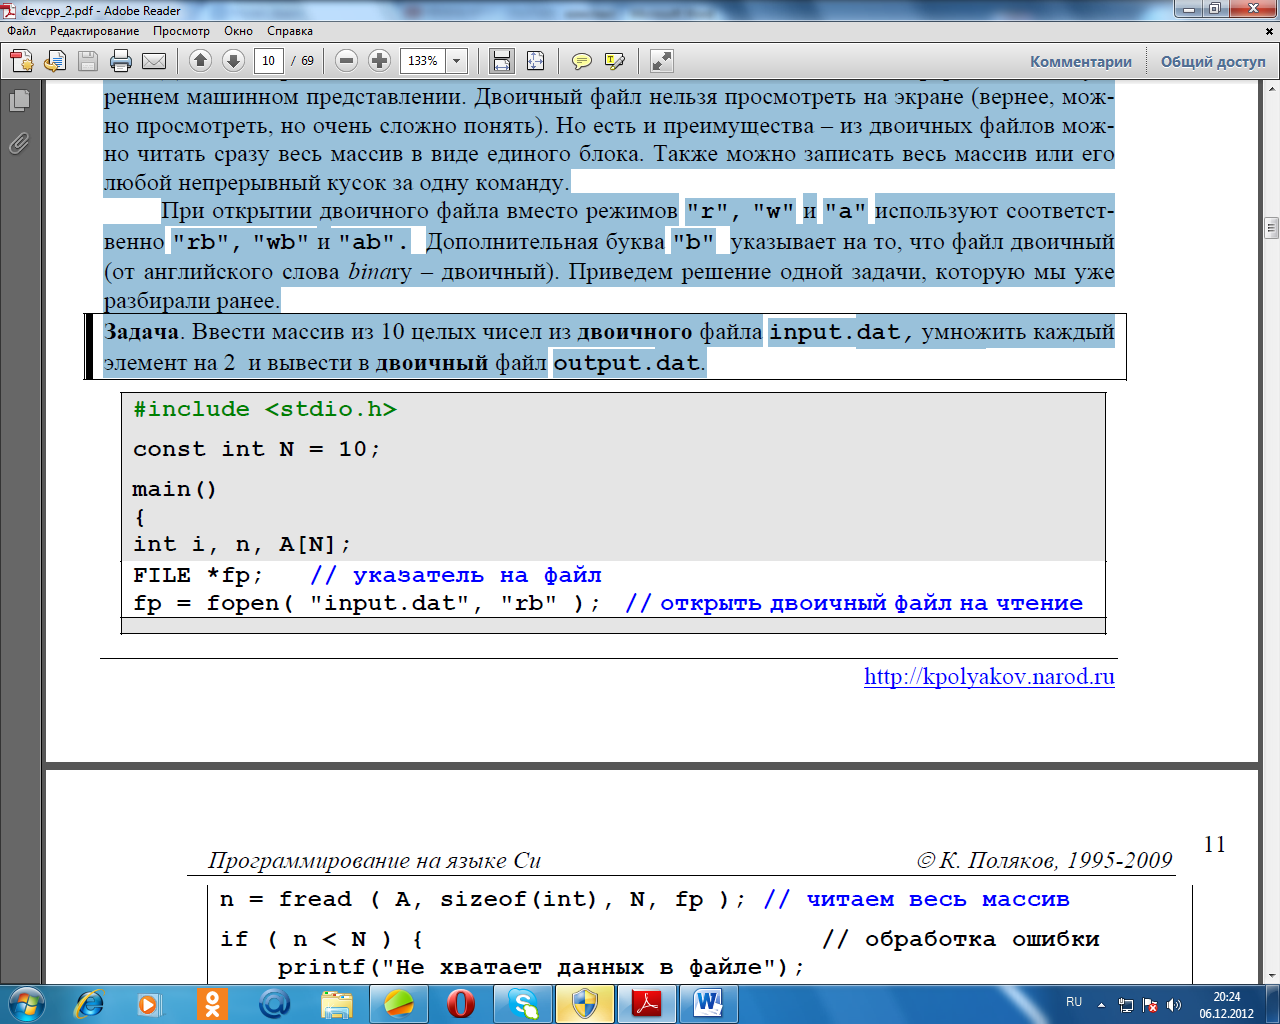Add a sticky note comment

pyautogui.click(x=581, y=61)
